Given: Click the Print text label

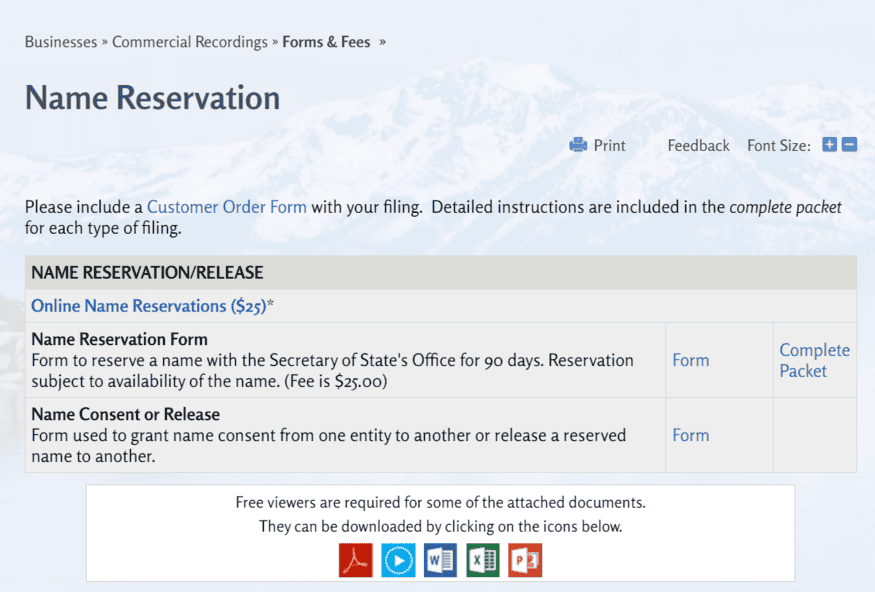Looking at the screenshot, I should (x=609, y=146).
